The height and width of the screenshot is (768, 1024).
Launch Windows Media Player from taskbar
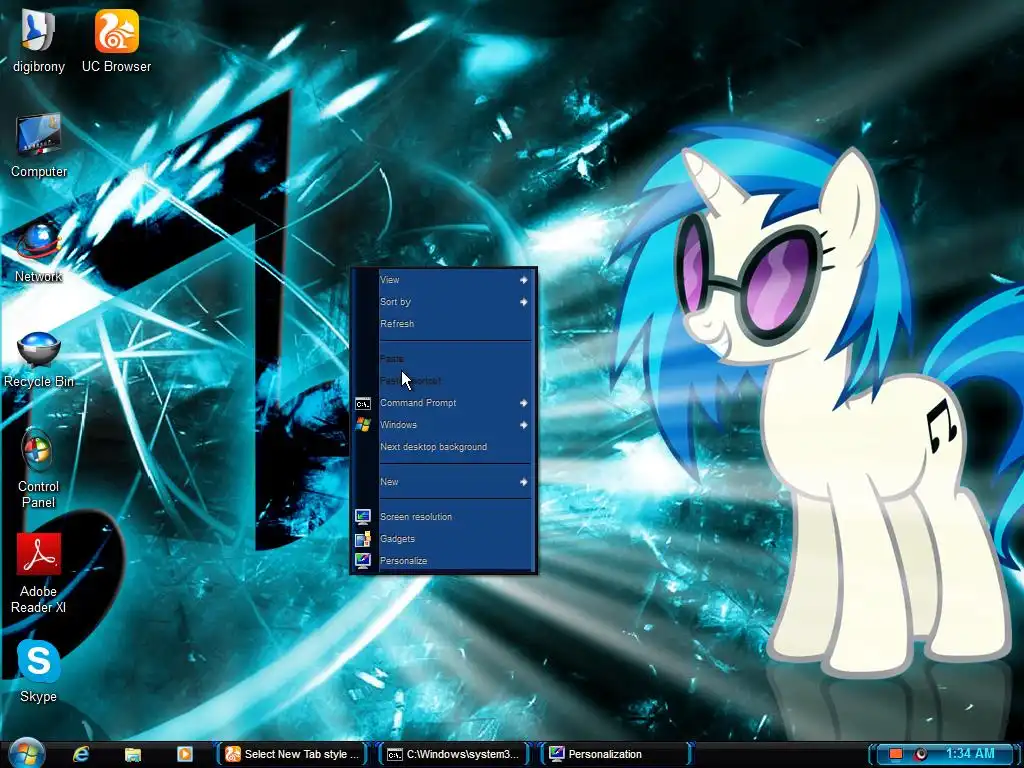185,754
